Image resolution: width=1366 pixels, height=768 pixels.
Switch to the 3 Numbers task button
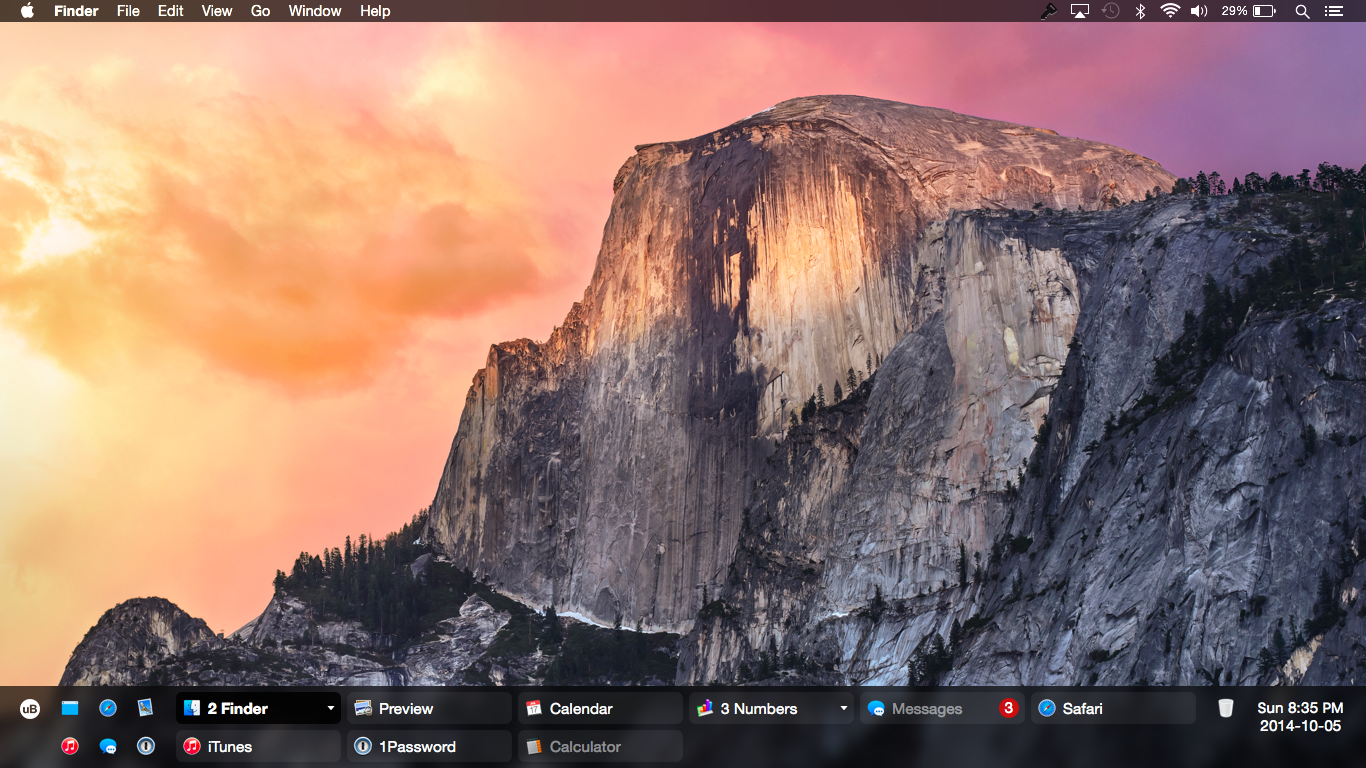point(771,708)
